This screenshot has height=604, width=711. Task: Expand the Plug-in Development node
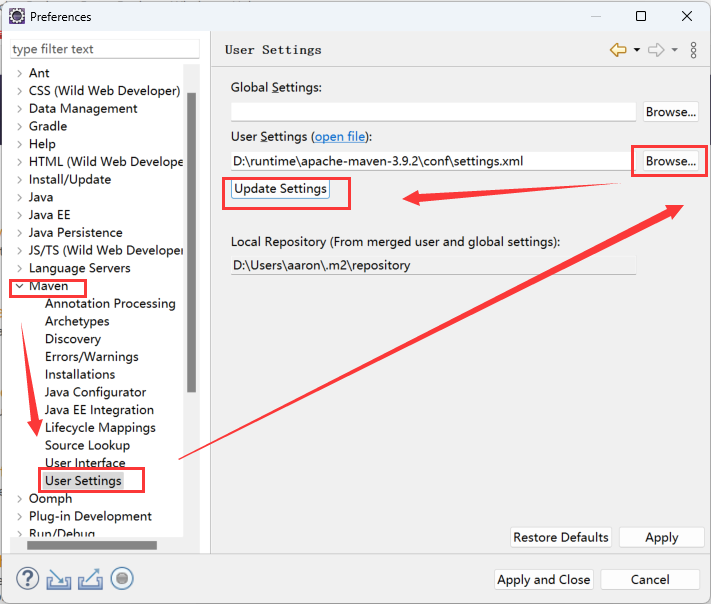click(19, 516)
